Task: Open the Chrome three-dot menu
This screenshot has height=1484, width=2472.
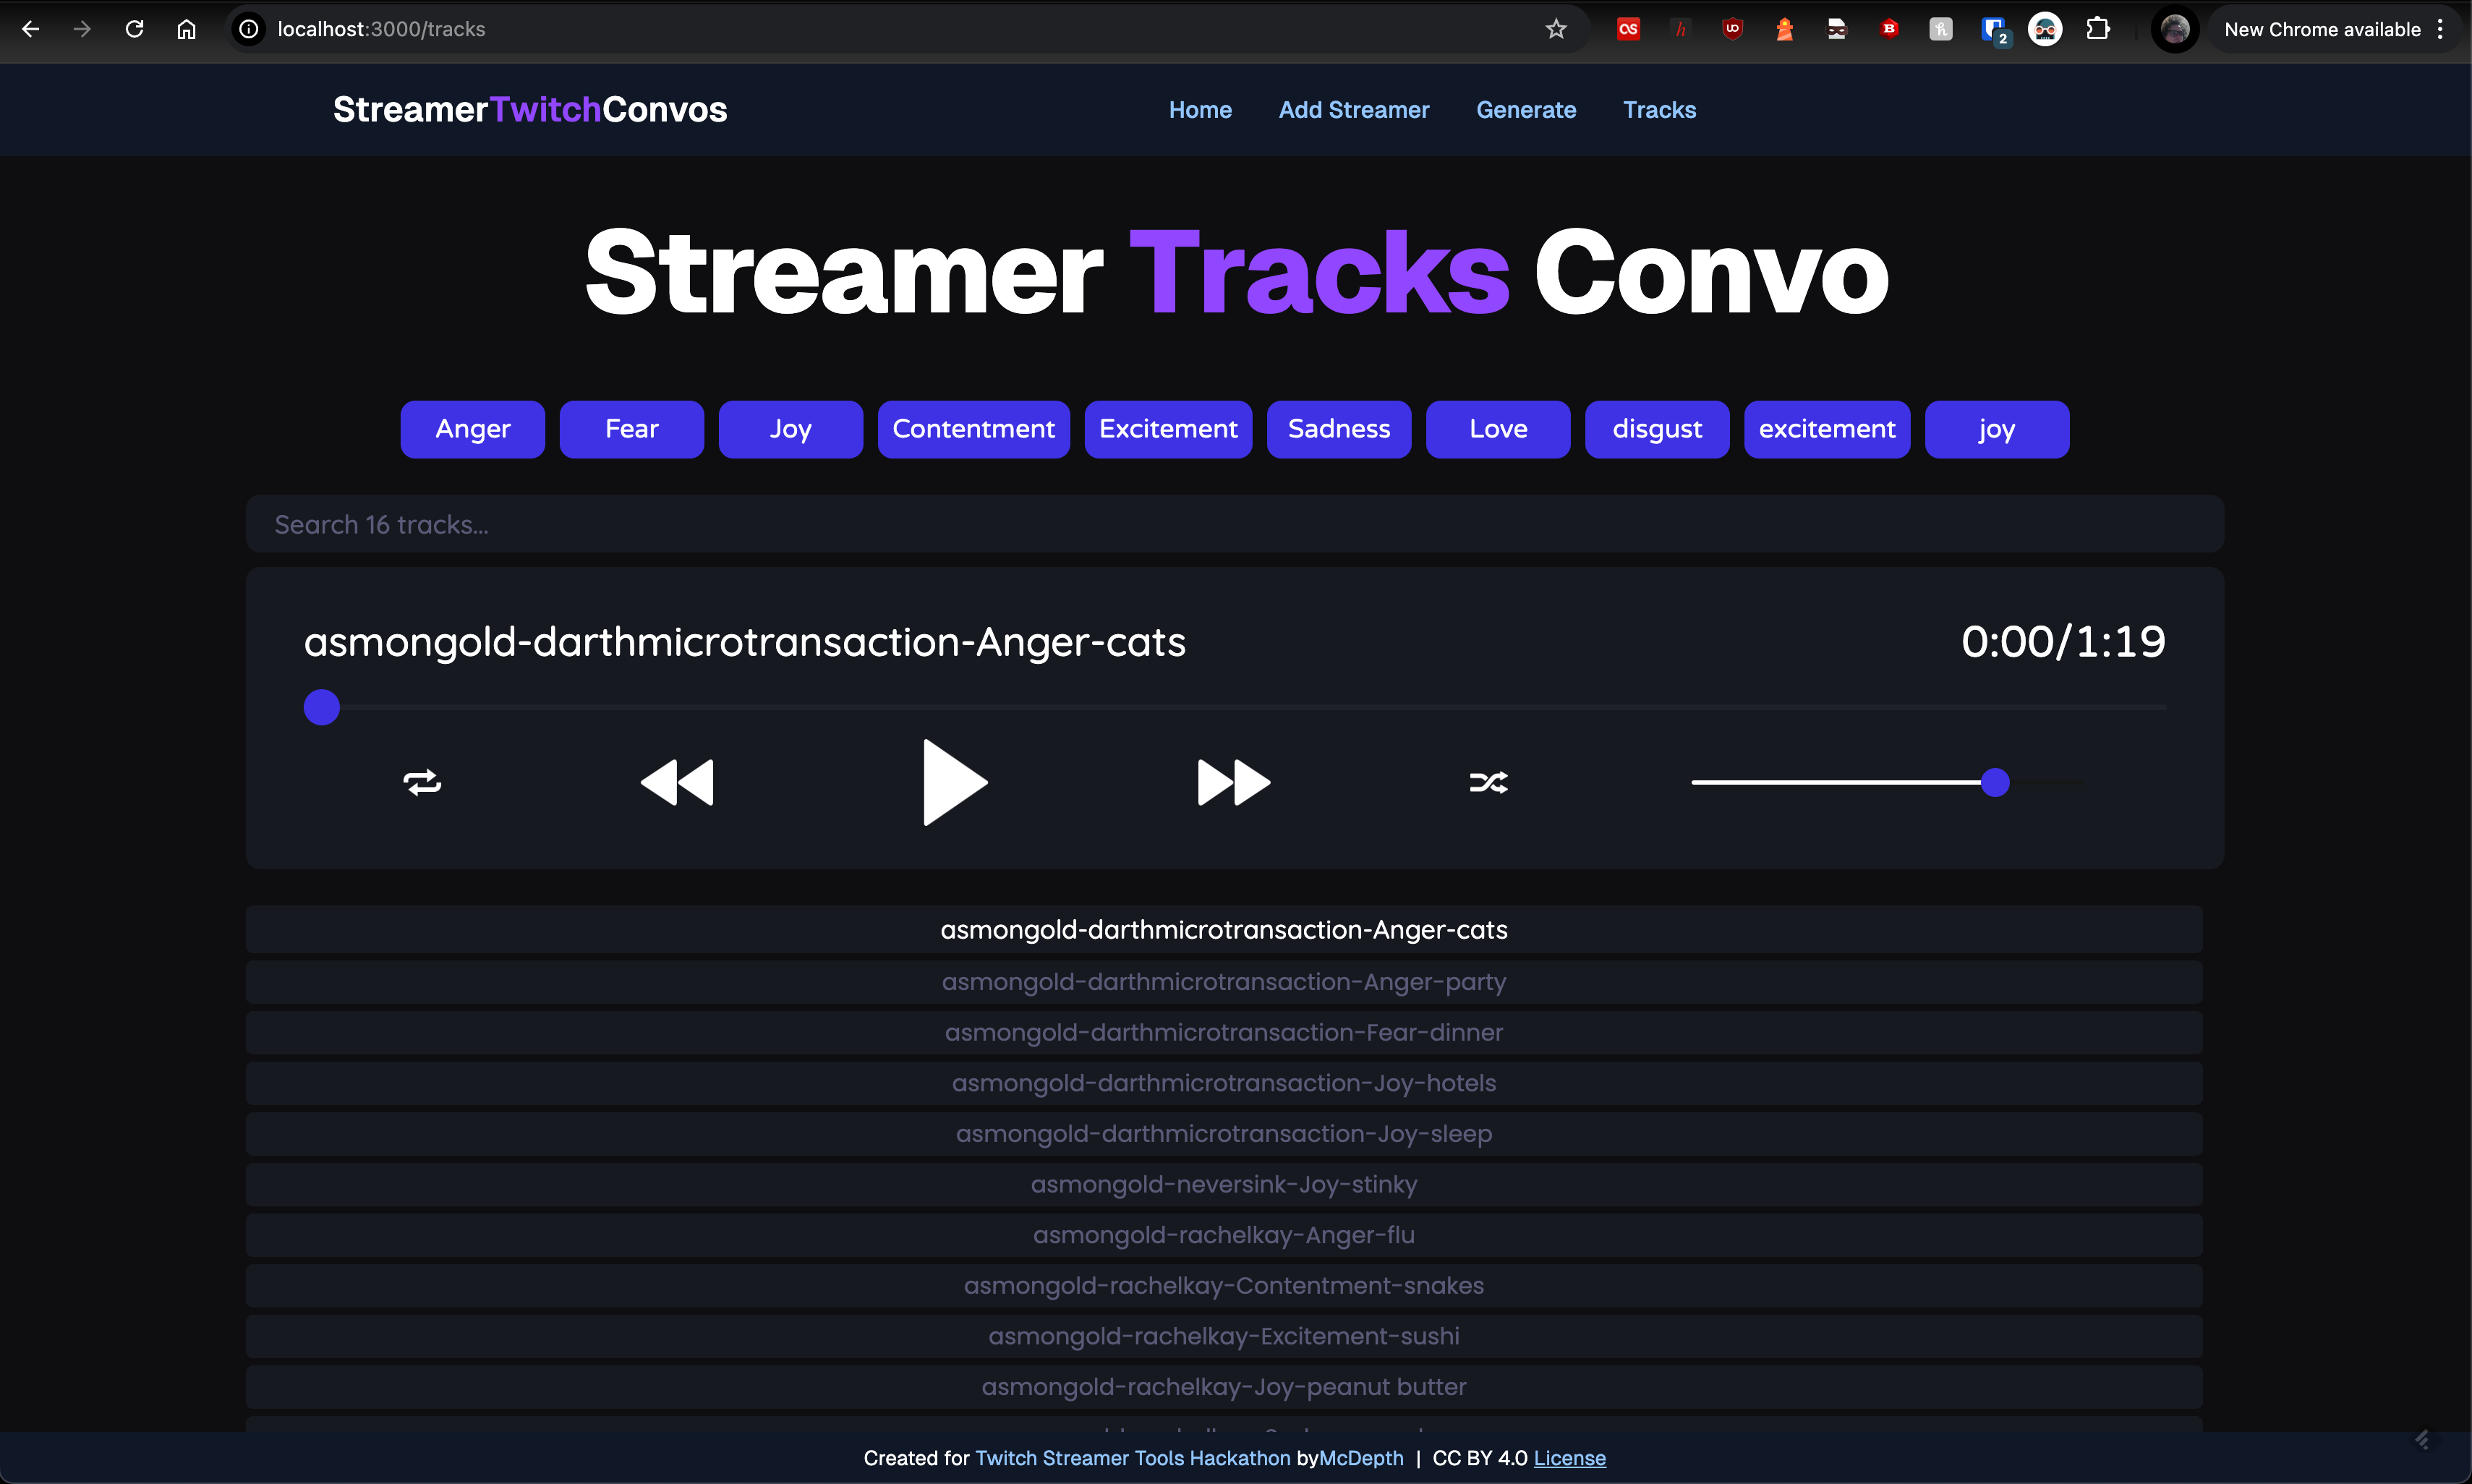Action: coord(2441,29)
